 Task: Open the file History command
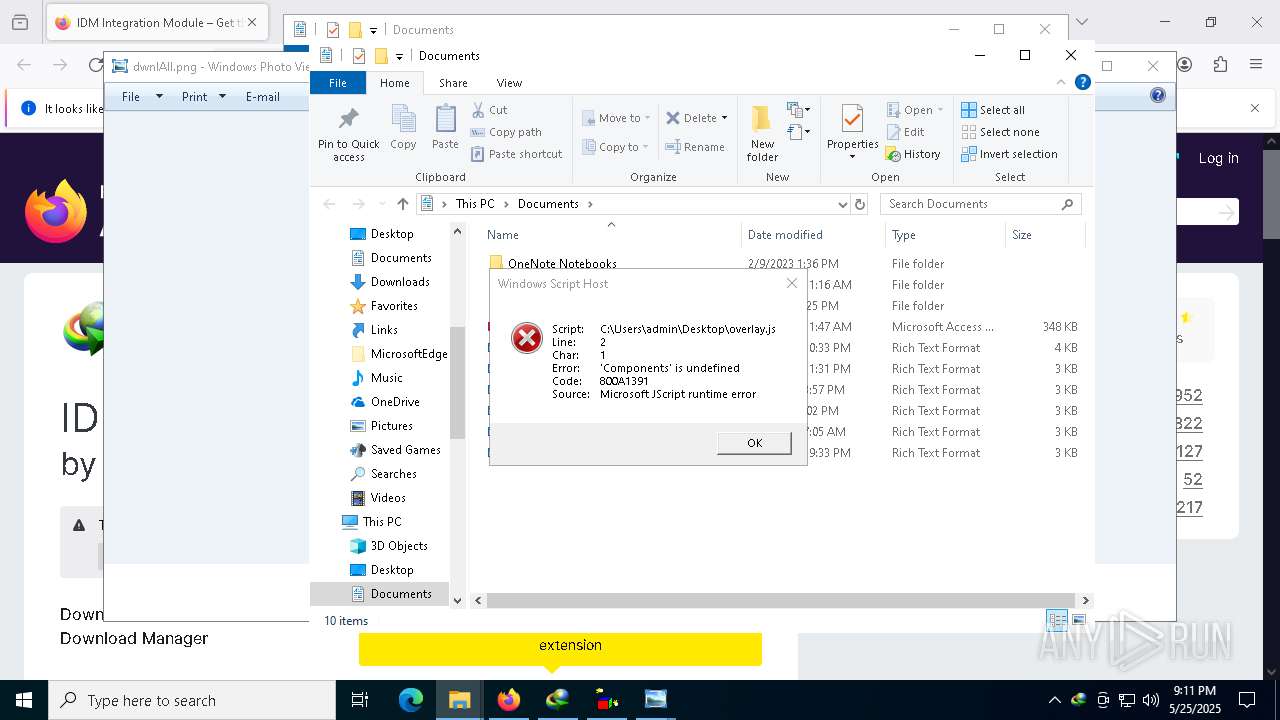(913, 154)
